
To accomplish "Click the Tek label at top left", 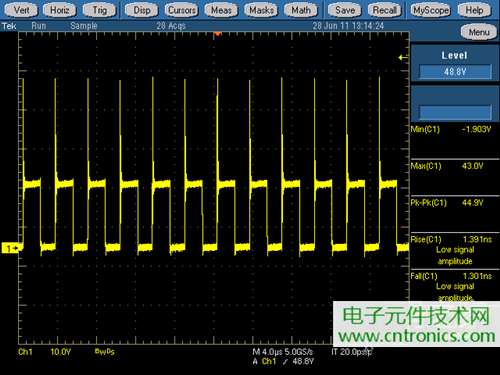I will point(9,26).
